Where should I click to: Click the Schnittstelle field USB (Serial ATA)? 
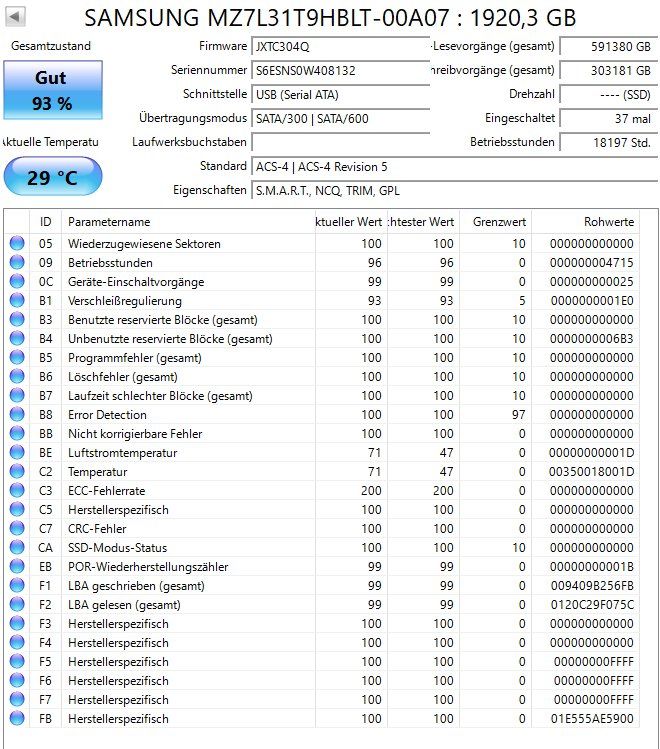pyautogui.click(x=341, y=95)
